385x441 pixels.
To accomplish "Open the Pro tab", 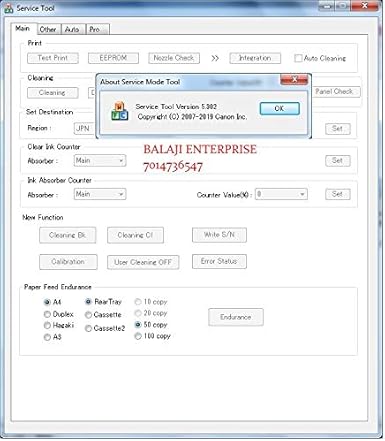I will click(x=97, y=29).
